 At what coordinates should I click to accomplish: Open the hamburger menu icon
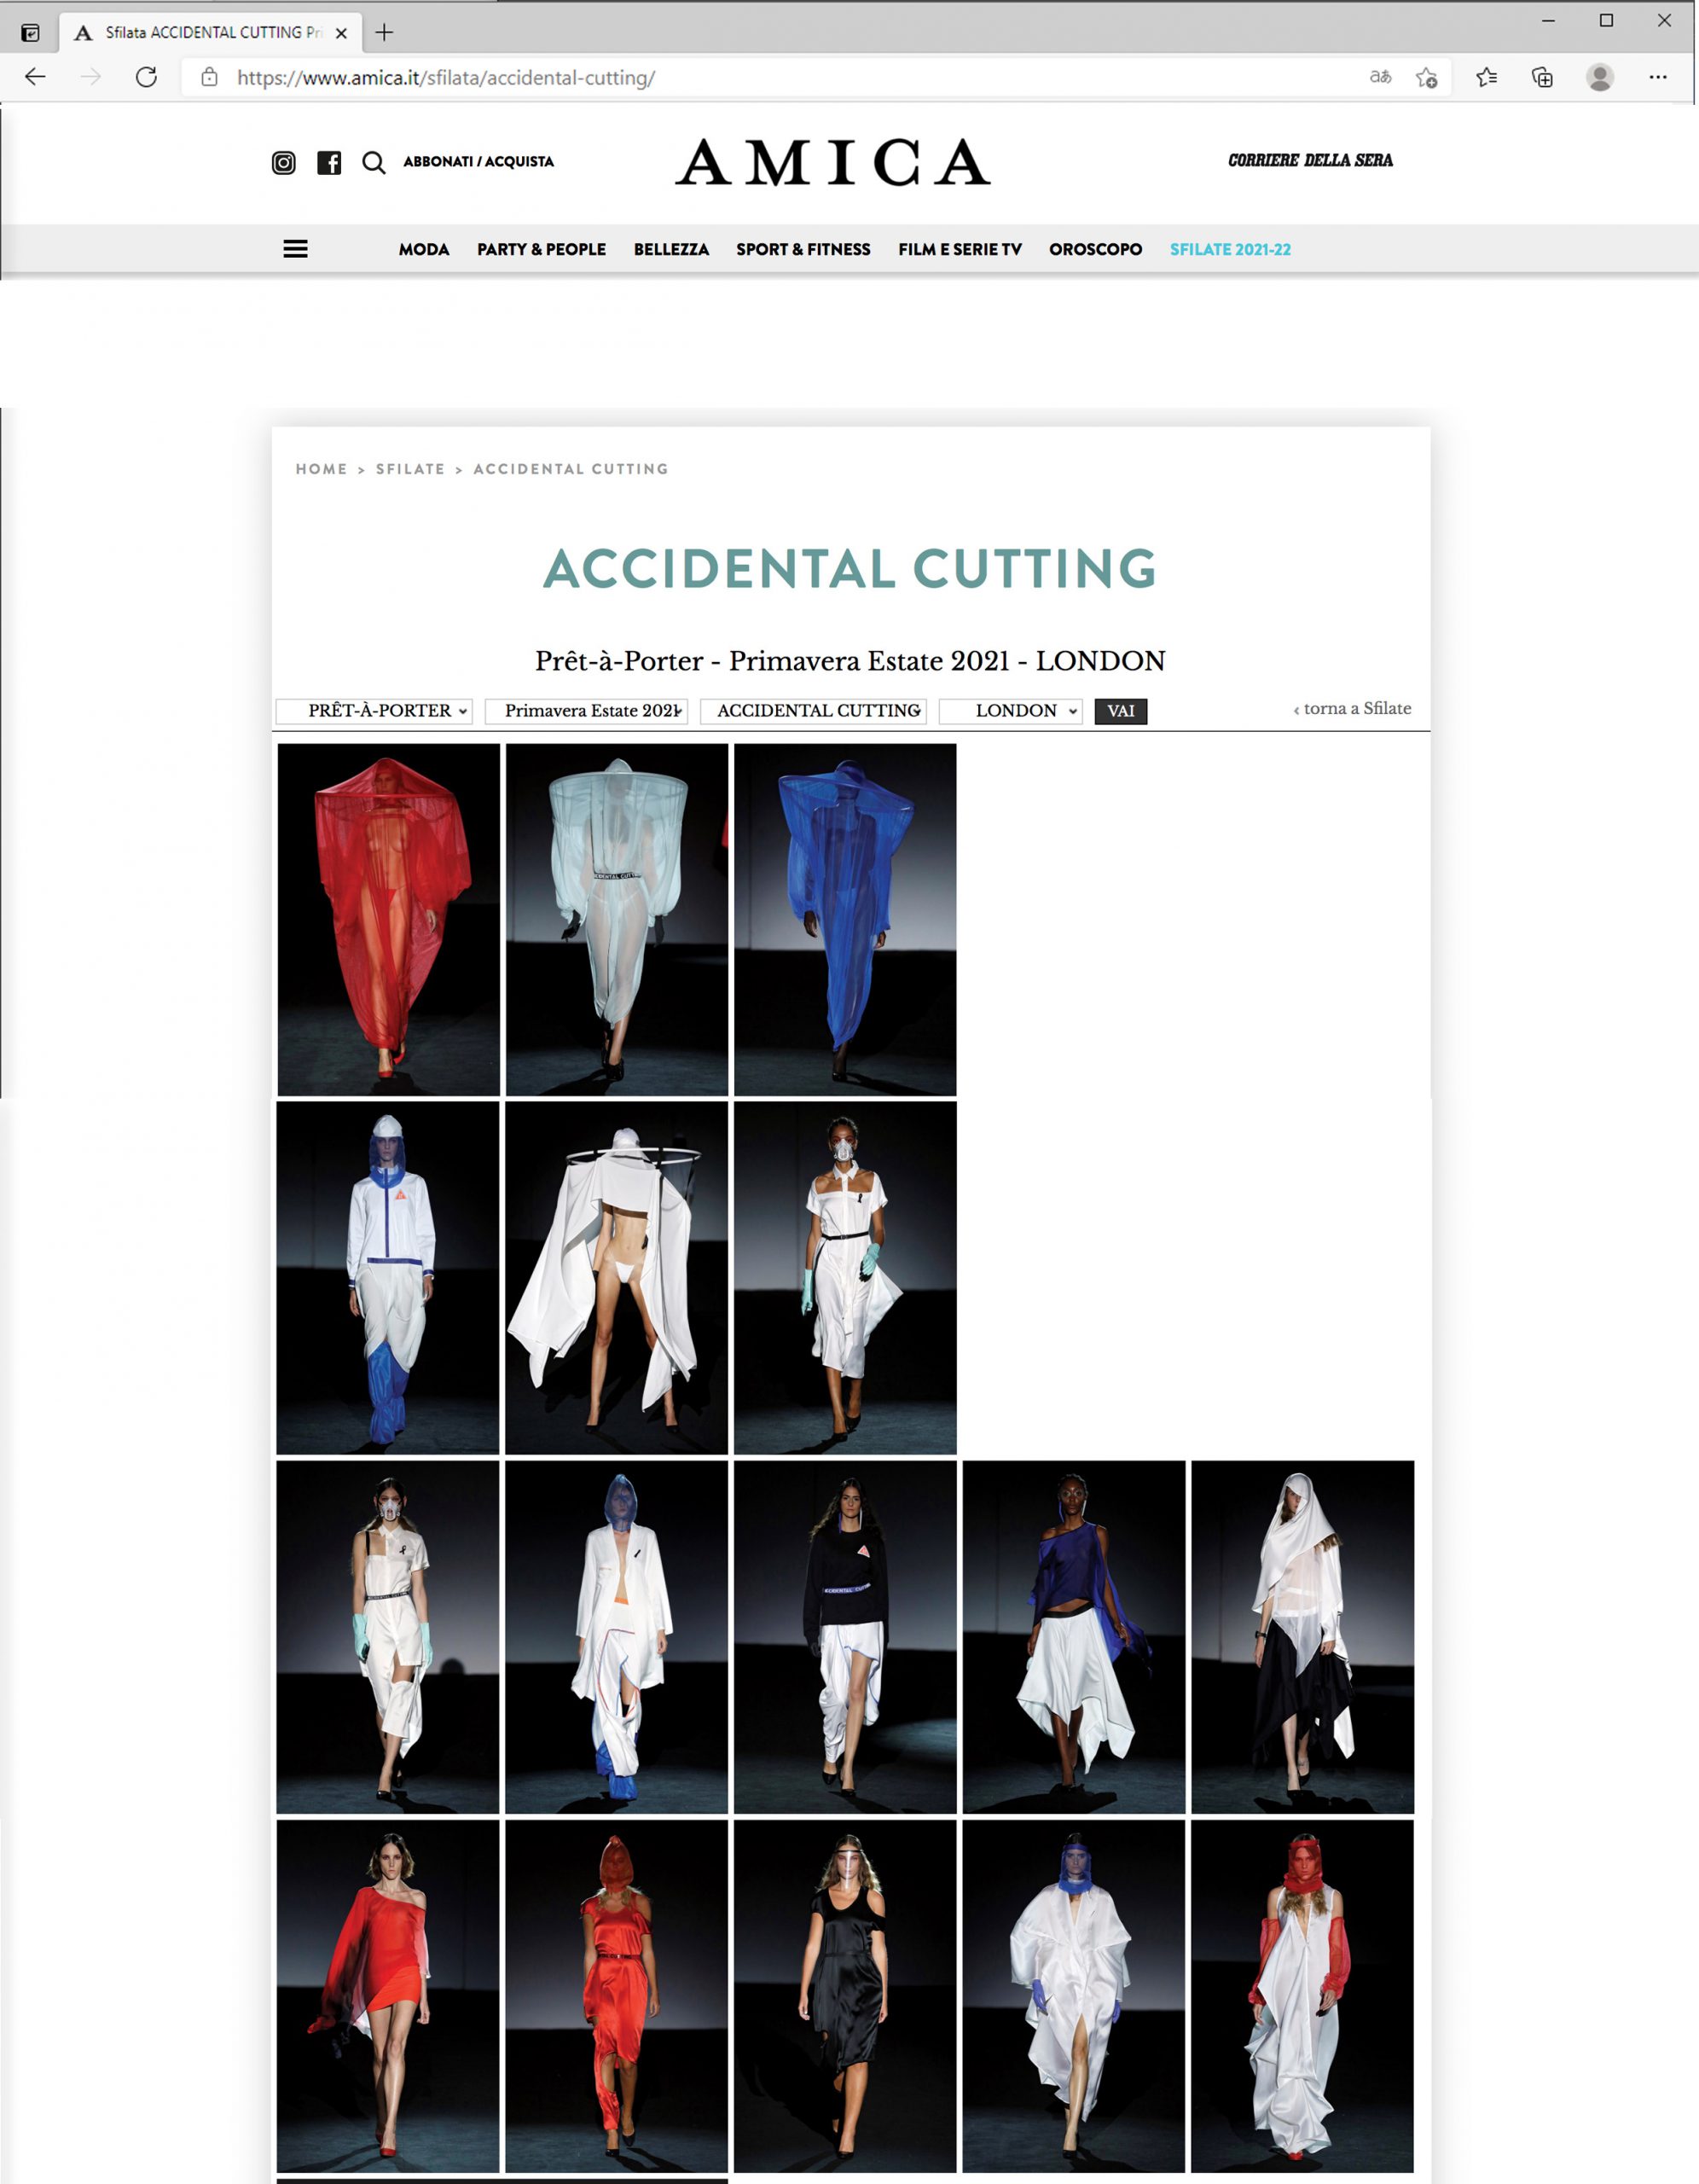(295, 249)
